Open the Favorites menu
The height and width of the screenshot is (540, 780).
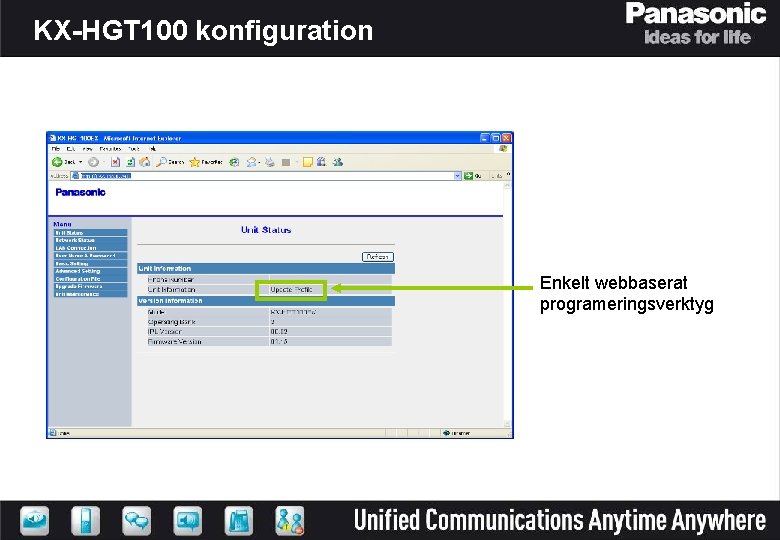[110, 149]
